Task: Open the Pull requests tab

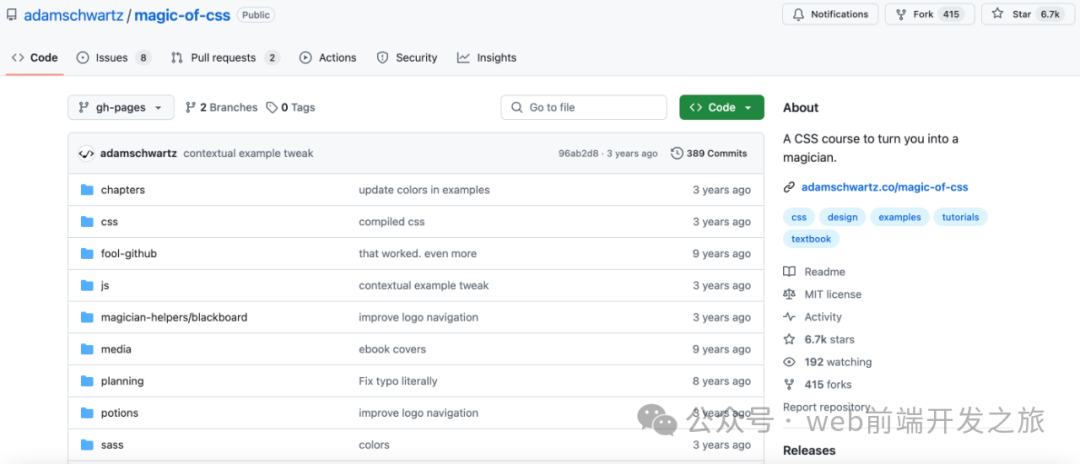Action: 225,58
